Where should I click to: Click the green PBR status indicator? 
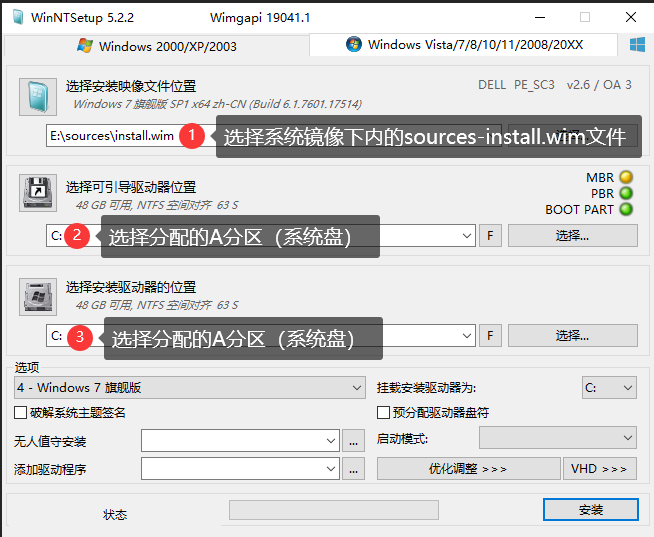626,194
